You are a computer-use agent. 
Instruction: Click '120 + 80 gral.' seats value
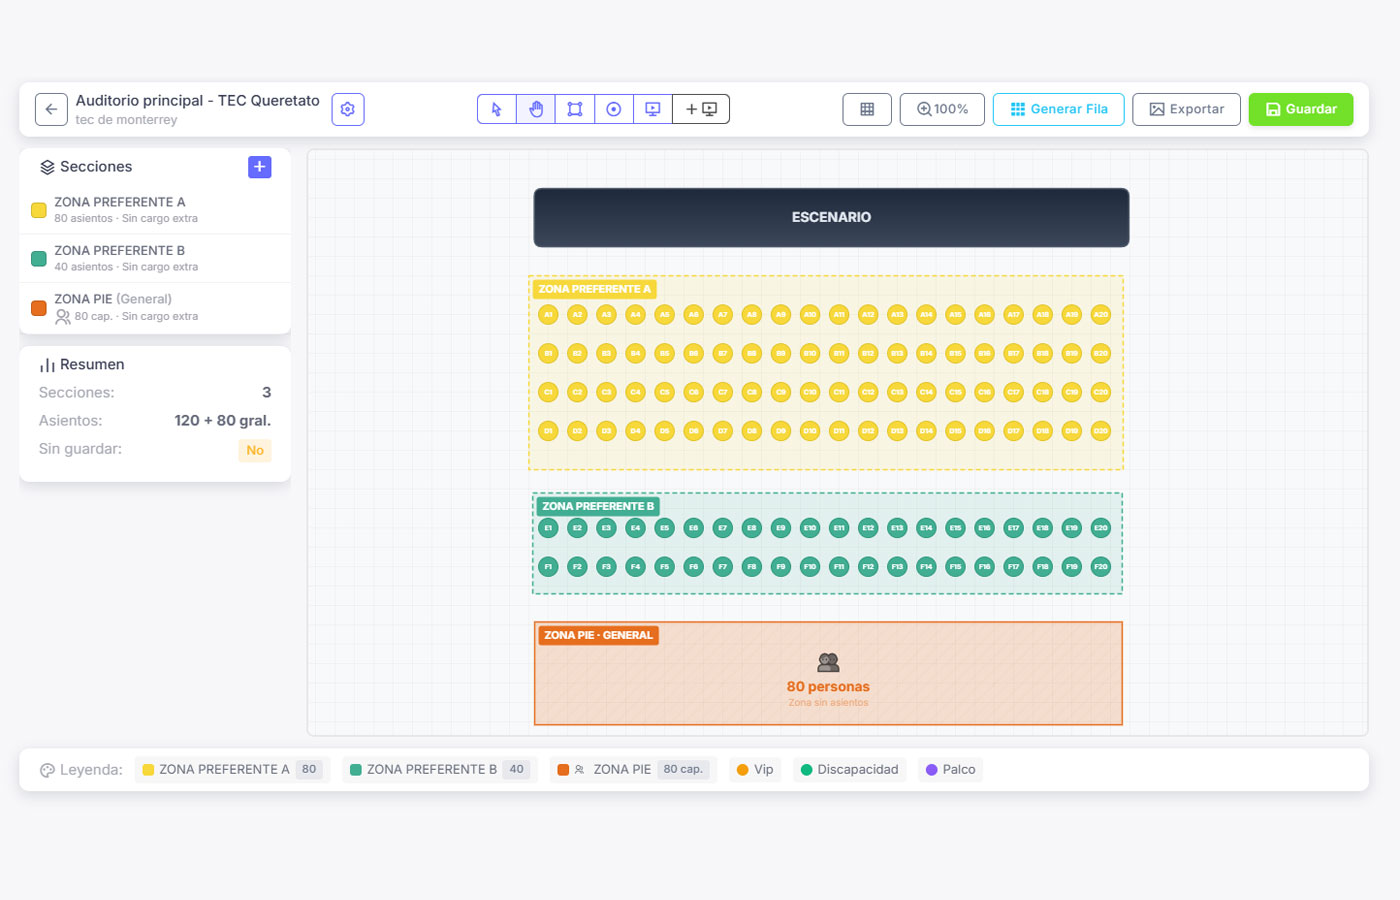[x=223, y=421]
